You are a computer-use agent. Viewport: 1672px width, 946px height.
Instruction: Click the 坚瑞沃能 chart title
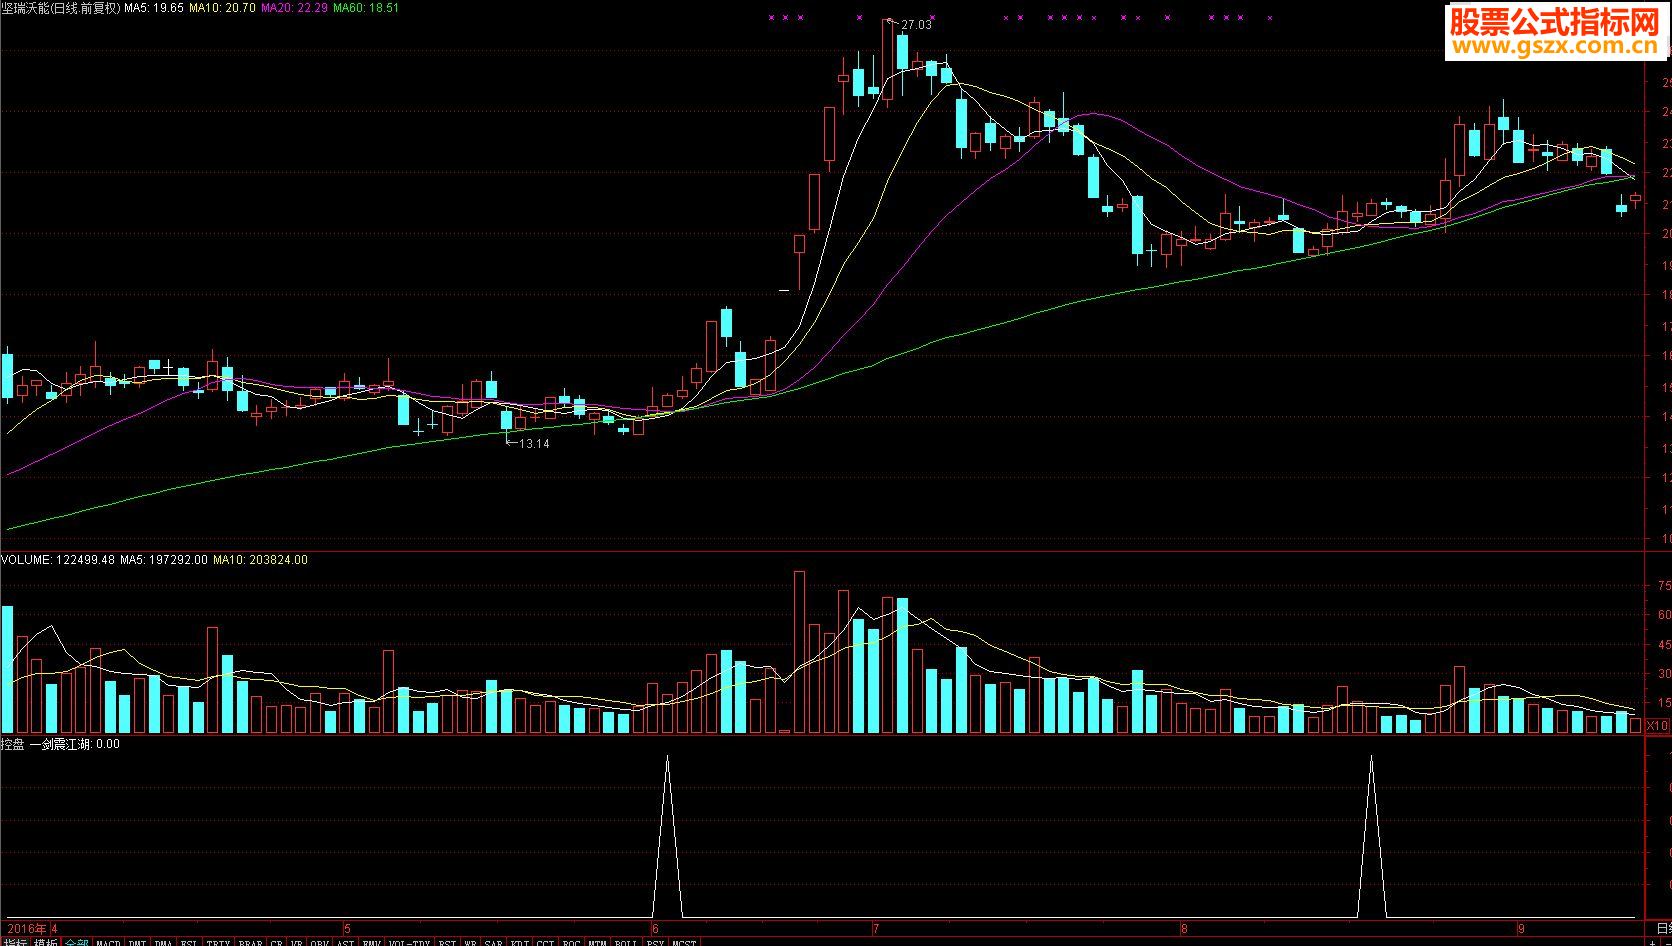[x=61, y=8]
